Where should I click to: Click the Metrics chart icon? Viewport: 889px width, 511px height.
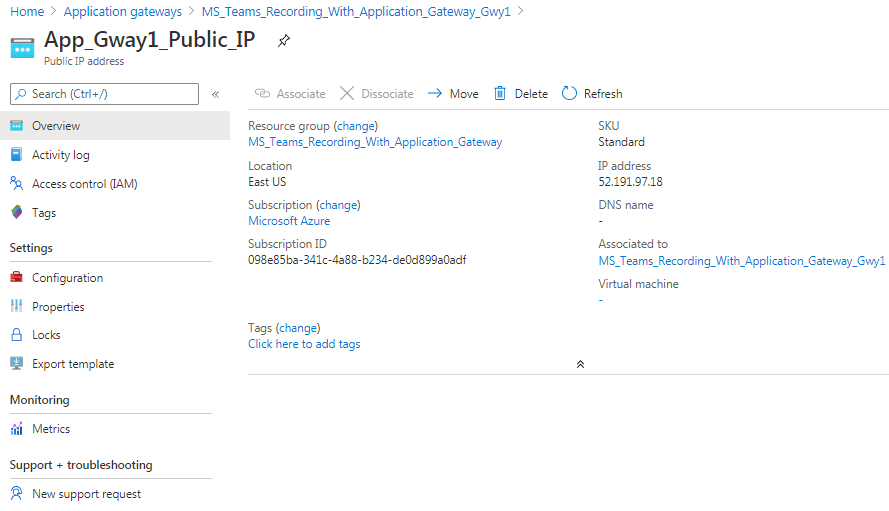click(16, 429)
